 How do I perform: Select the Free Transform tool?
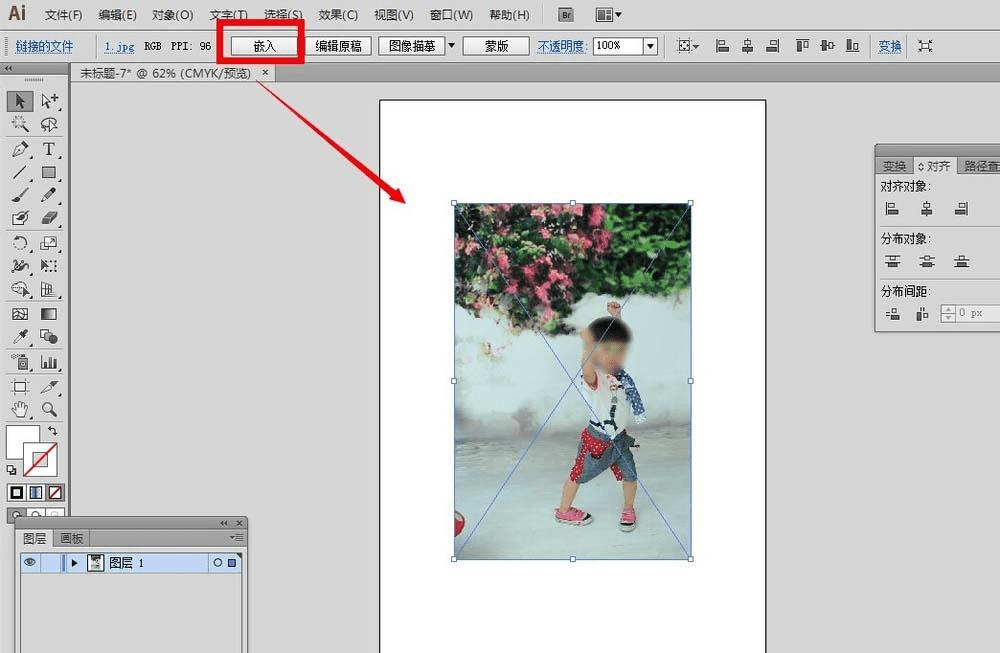click(49, 266)
